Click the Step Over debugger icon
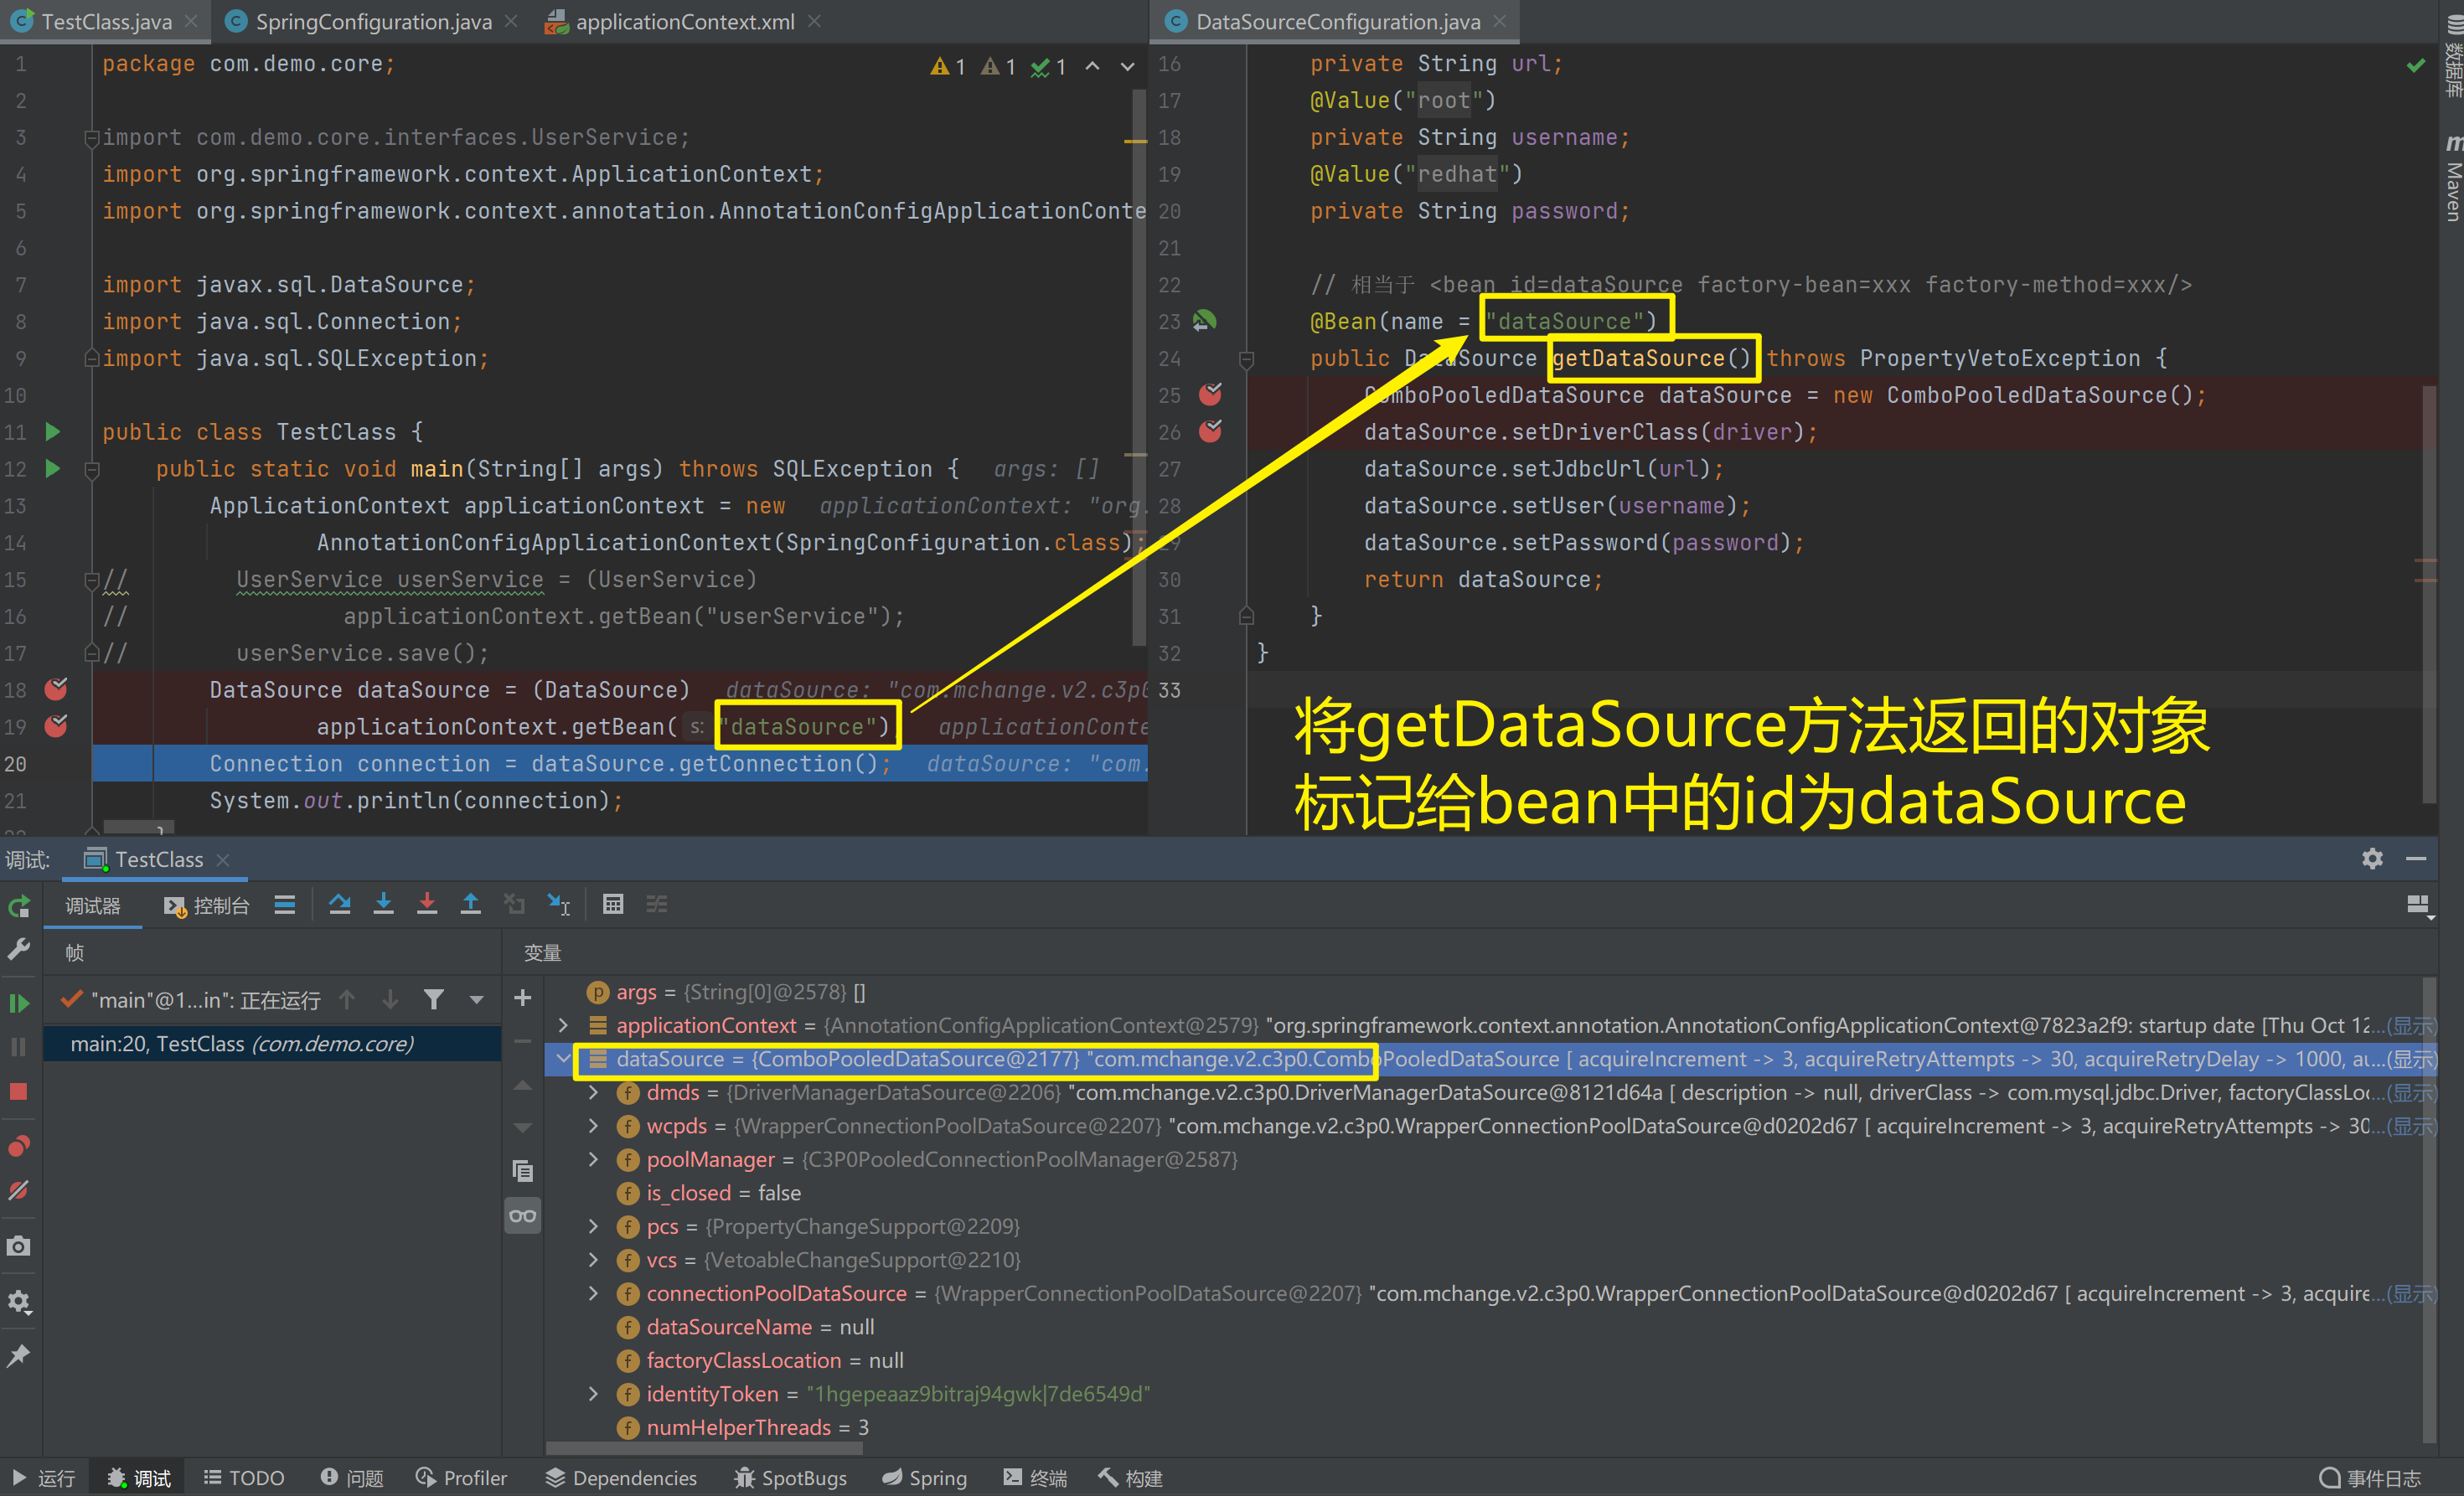Screen dimensions: 2464x1496 [340, 904]
